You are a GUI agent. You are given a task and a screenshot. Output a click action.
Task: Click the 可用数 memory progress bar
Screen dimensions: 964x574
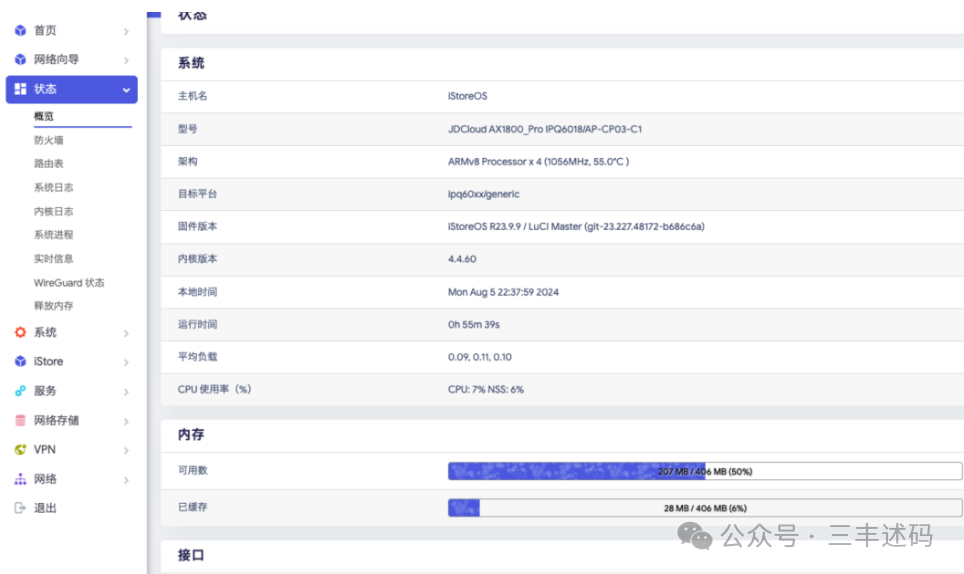coord(705,471)
